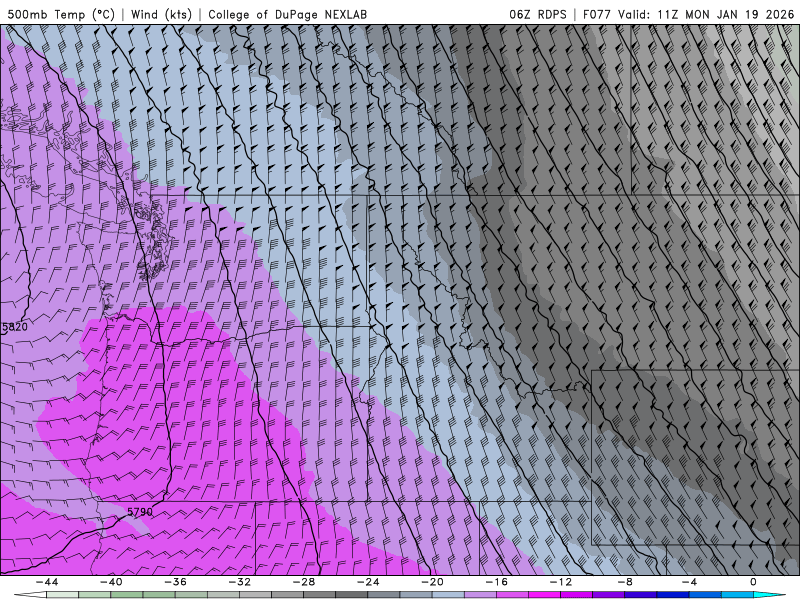Click the -44 color scale label
This screenshot has width=800, height=600.
(x=47, y=582)
